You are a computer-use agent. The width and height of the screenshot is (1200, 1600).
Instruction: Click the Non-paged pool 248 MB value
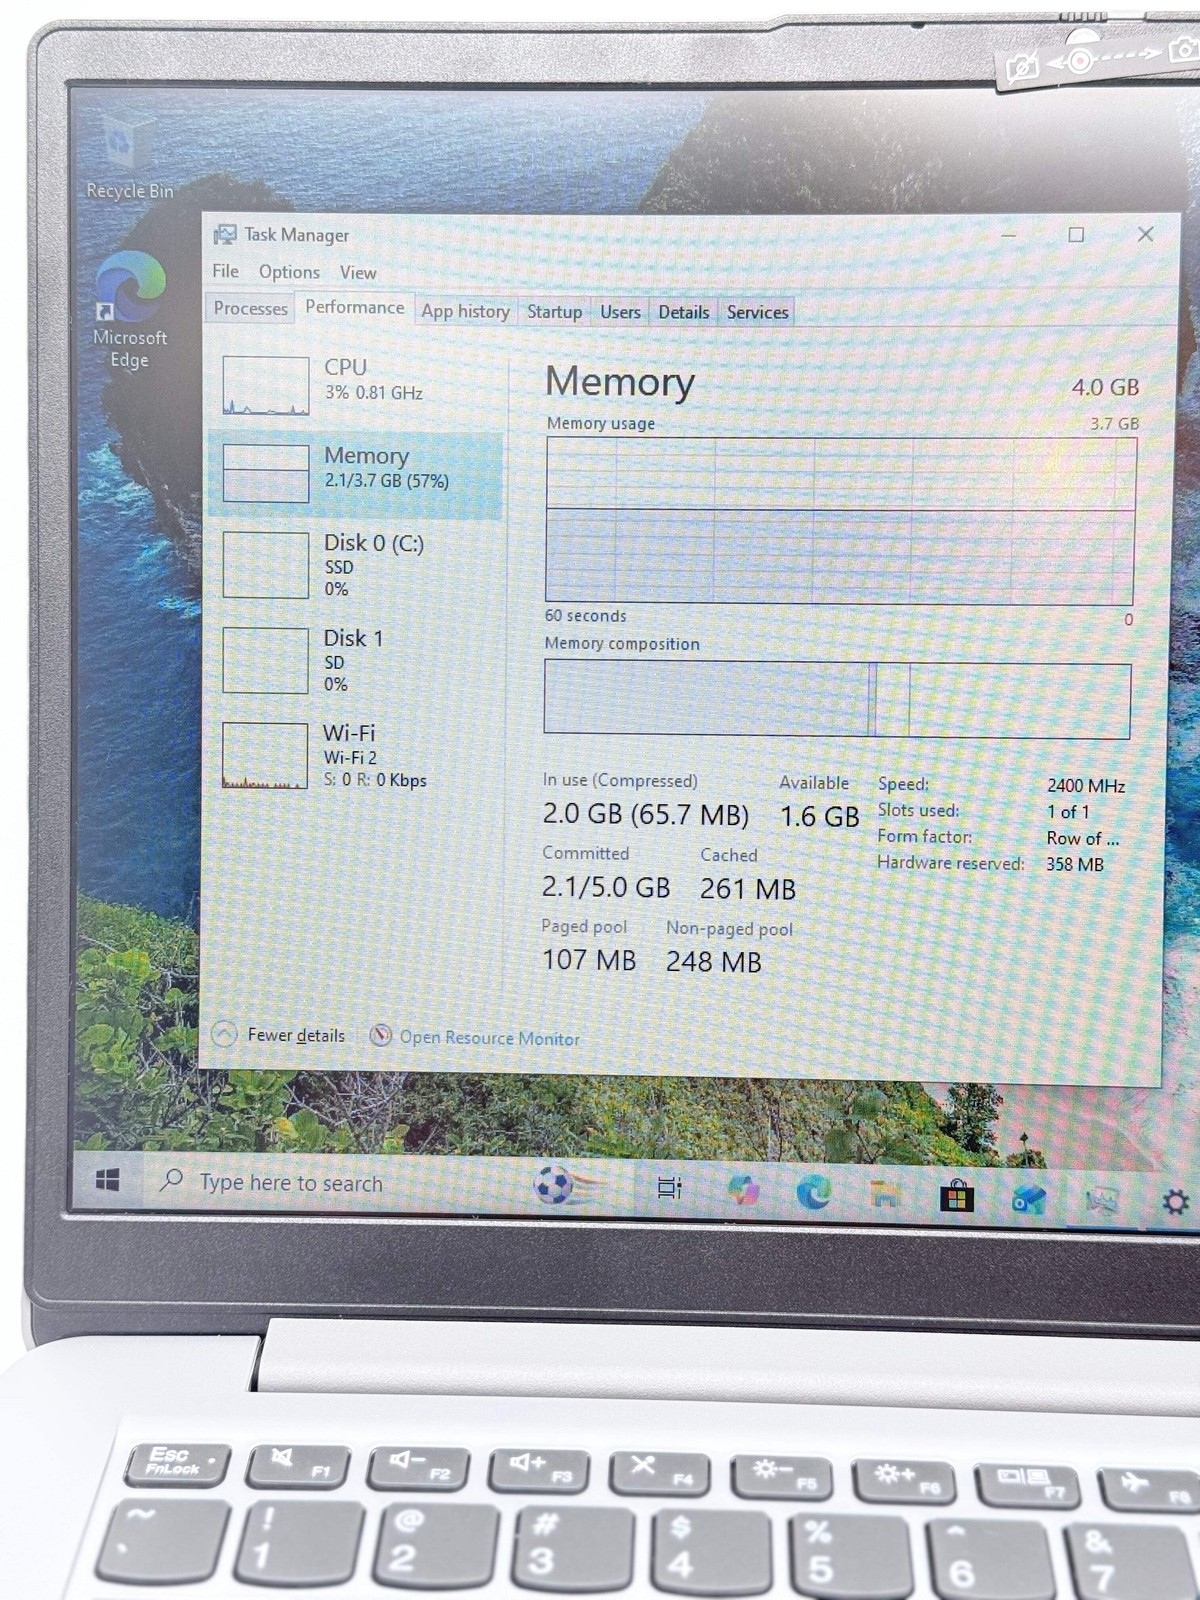pyautogui.click(x=714, y=962)
